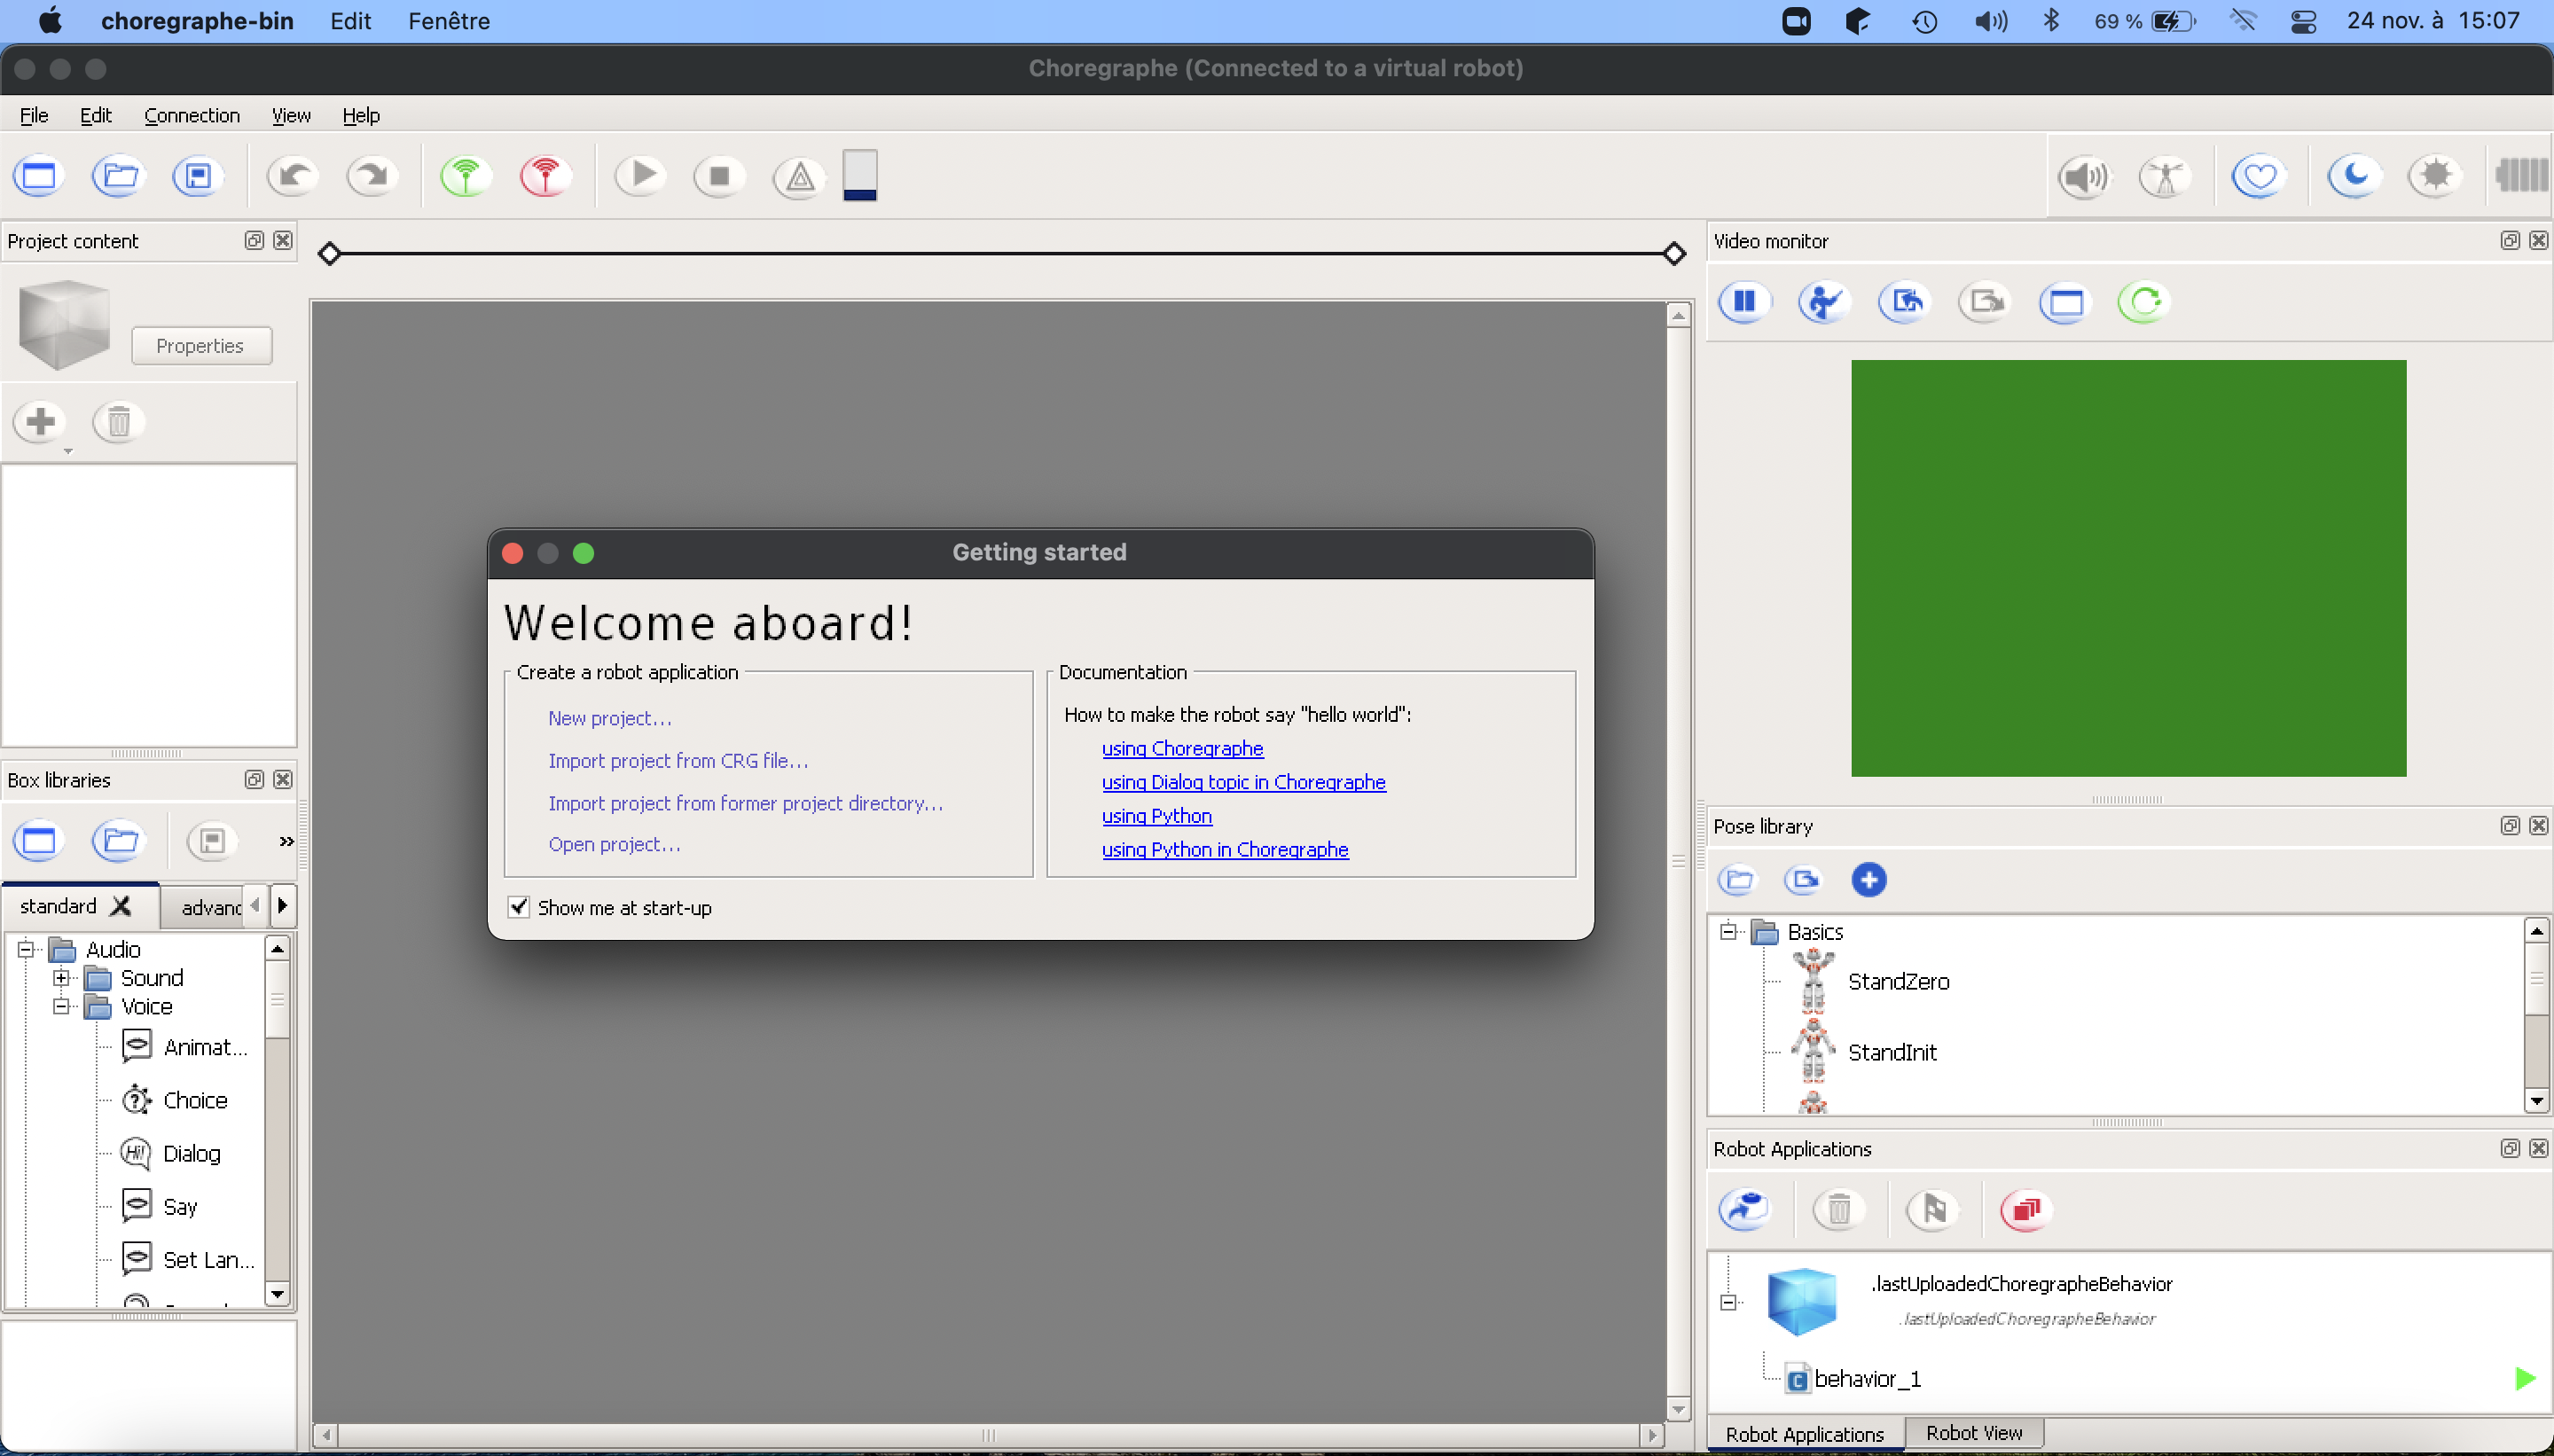Screen dimensions: 2554x1456
Task: Click the Pose library export icon
Action: (1804, 880)
